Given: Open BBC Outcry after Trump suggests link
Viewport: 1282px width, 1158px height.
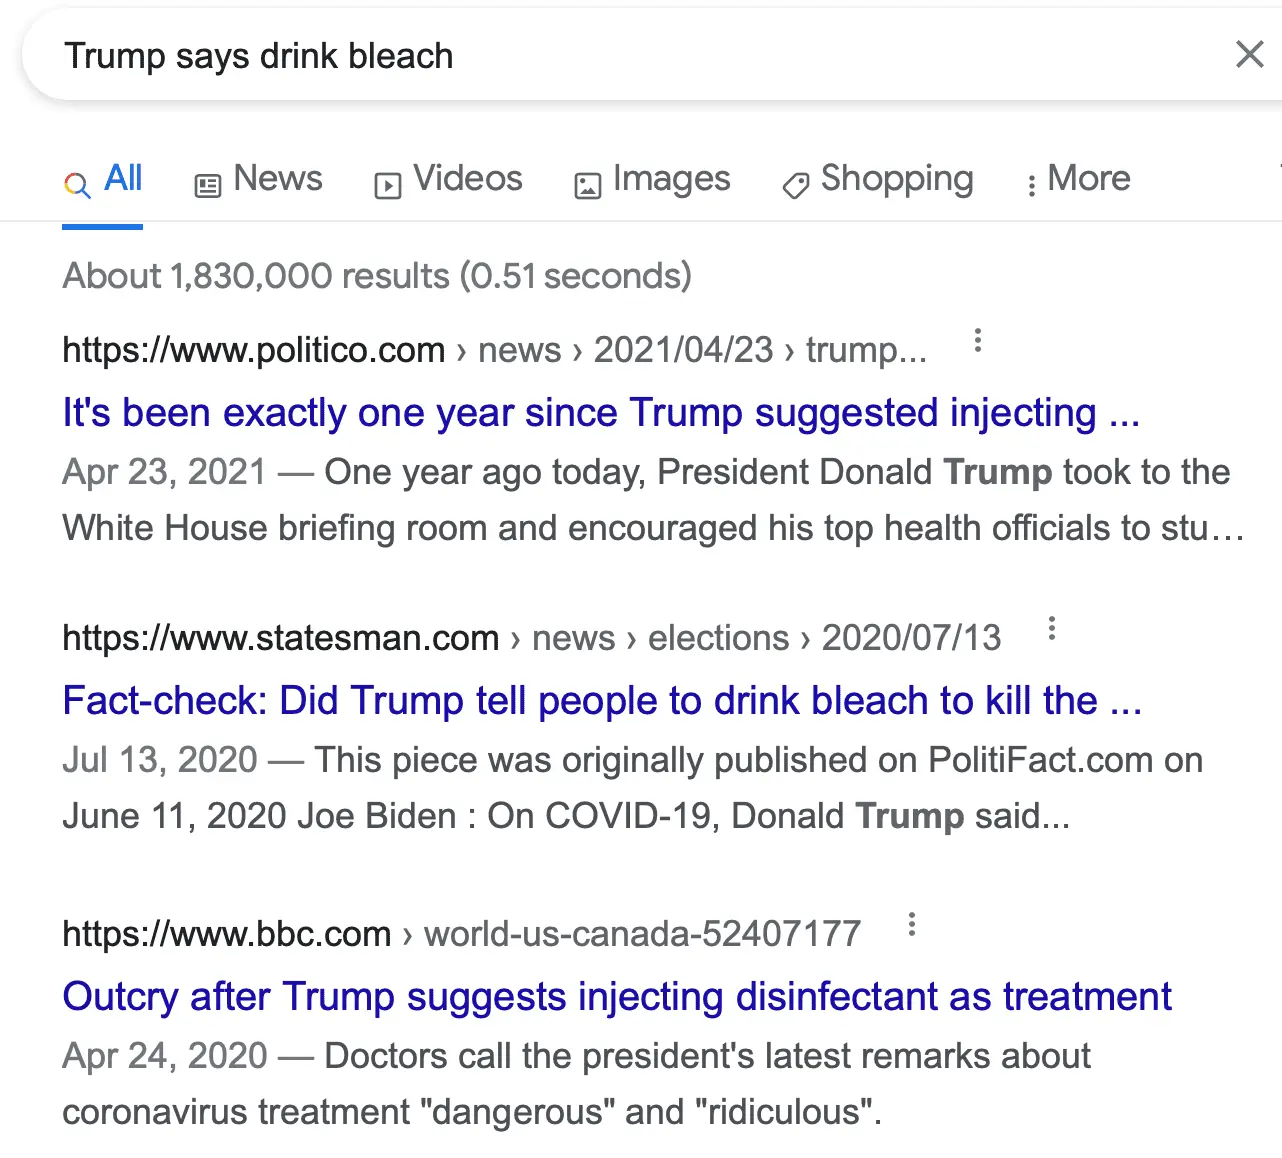Looking at the screenshot, I should [616, 996].
